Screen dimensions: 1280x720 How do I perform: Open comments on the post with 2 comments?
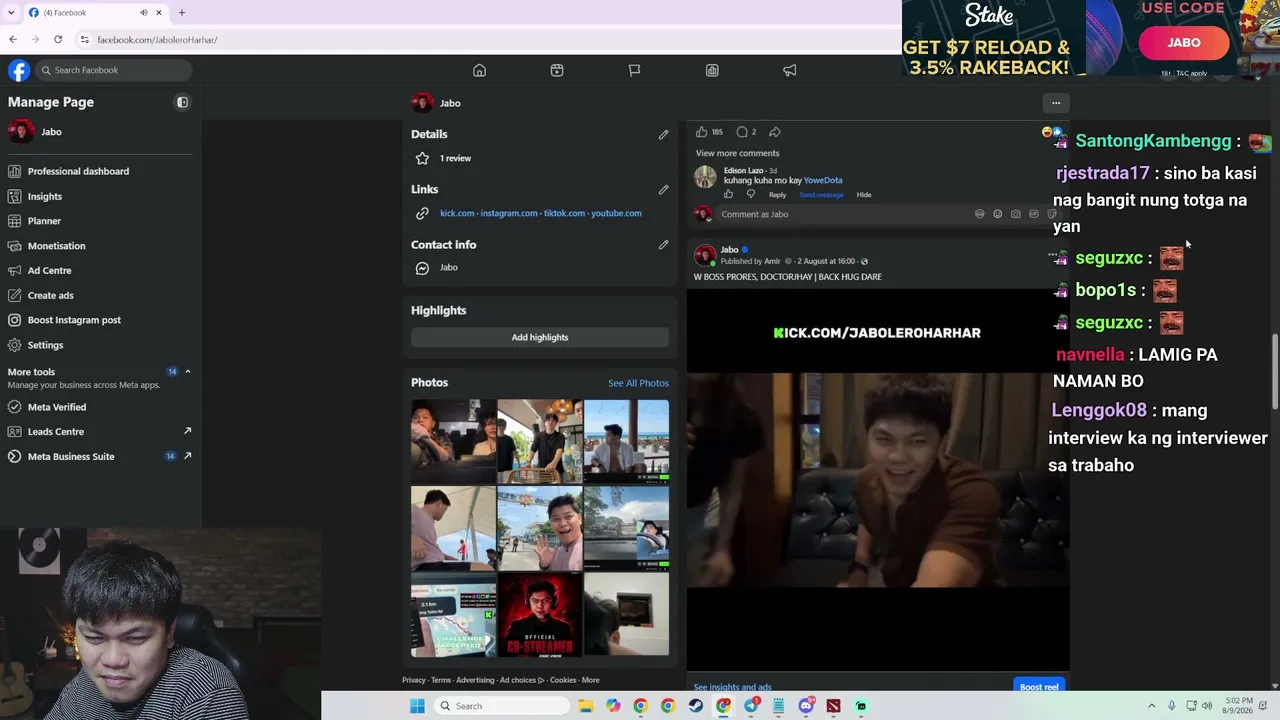click(742, 132)
